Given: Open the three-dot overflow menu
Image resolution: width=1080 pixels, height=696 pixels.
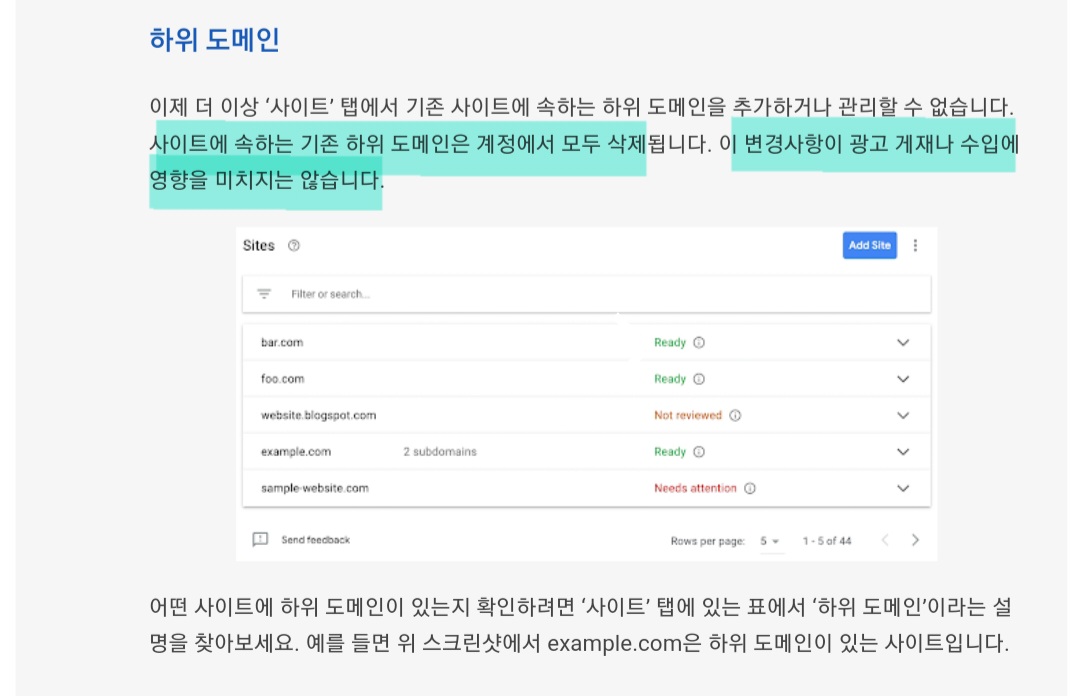Looking at the screenshot, I should 916,245.
